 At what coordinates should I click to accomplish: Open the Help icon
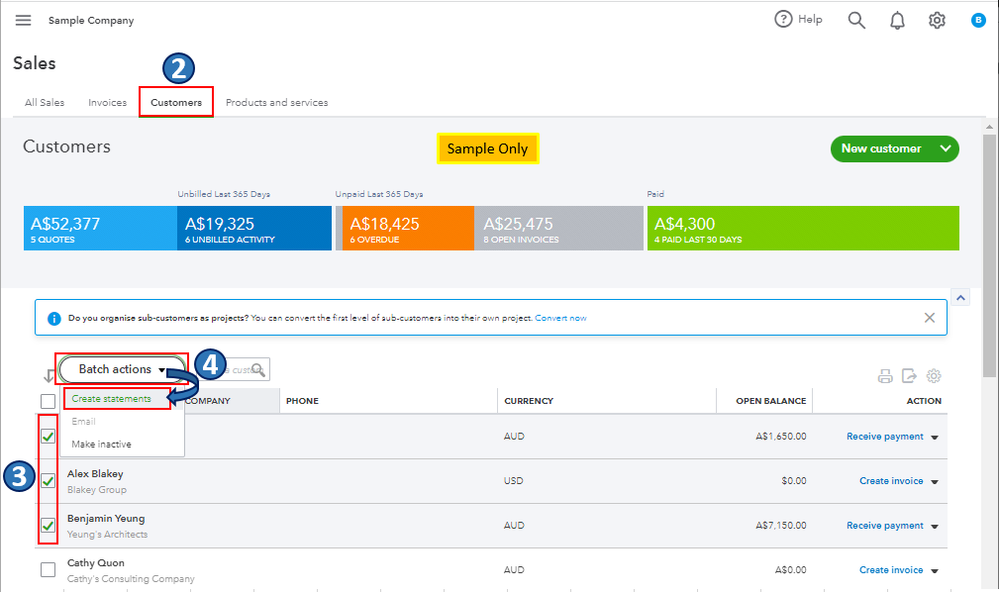[x=783, y=20]
